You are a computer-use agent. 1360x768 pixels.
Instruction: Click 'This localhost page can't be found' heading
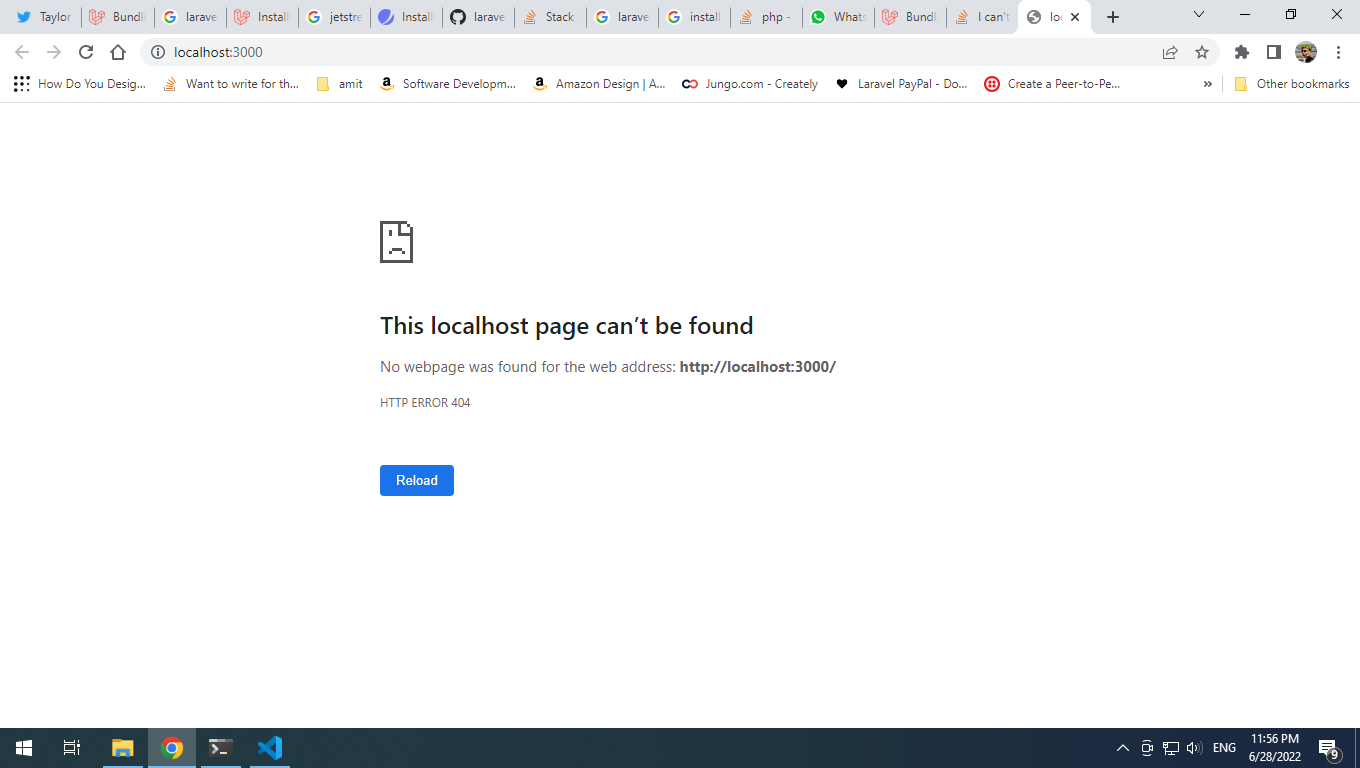[567, 326]
